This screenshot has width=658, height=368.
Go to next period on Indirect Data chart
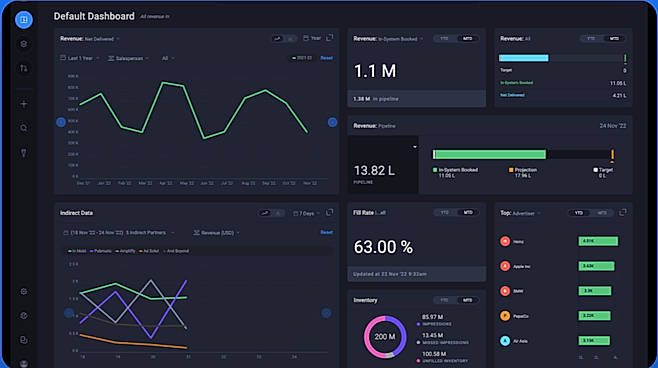[x=326, y=313]
